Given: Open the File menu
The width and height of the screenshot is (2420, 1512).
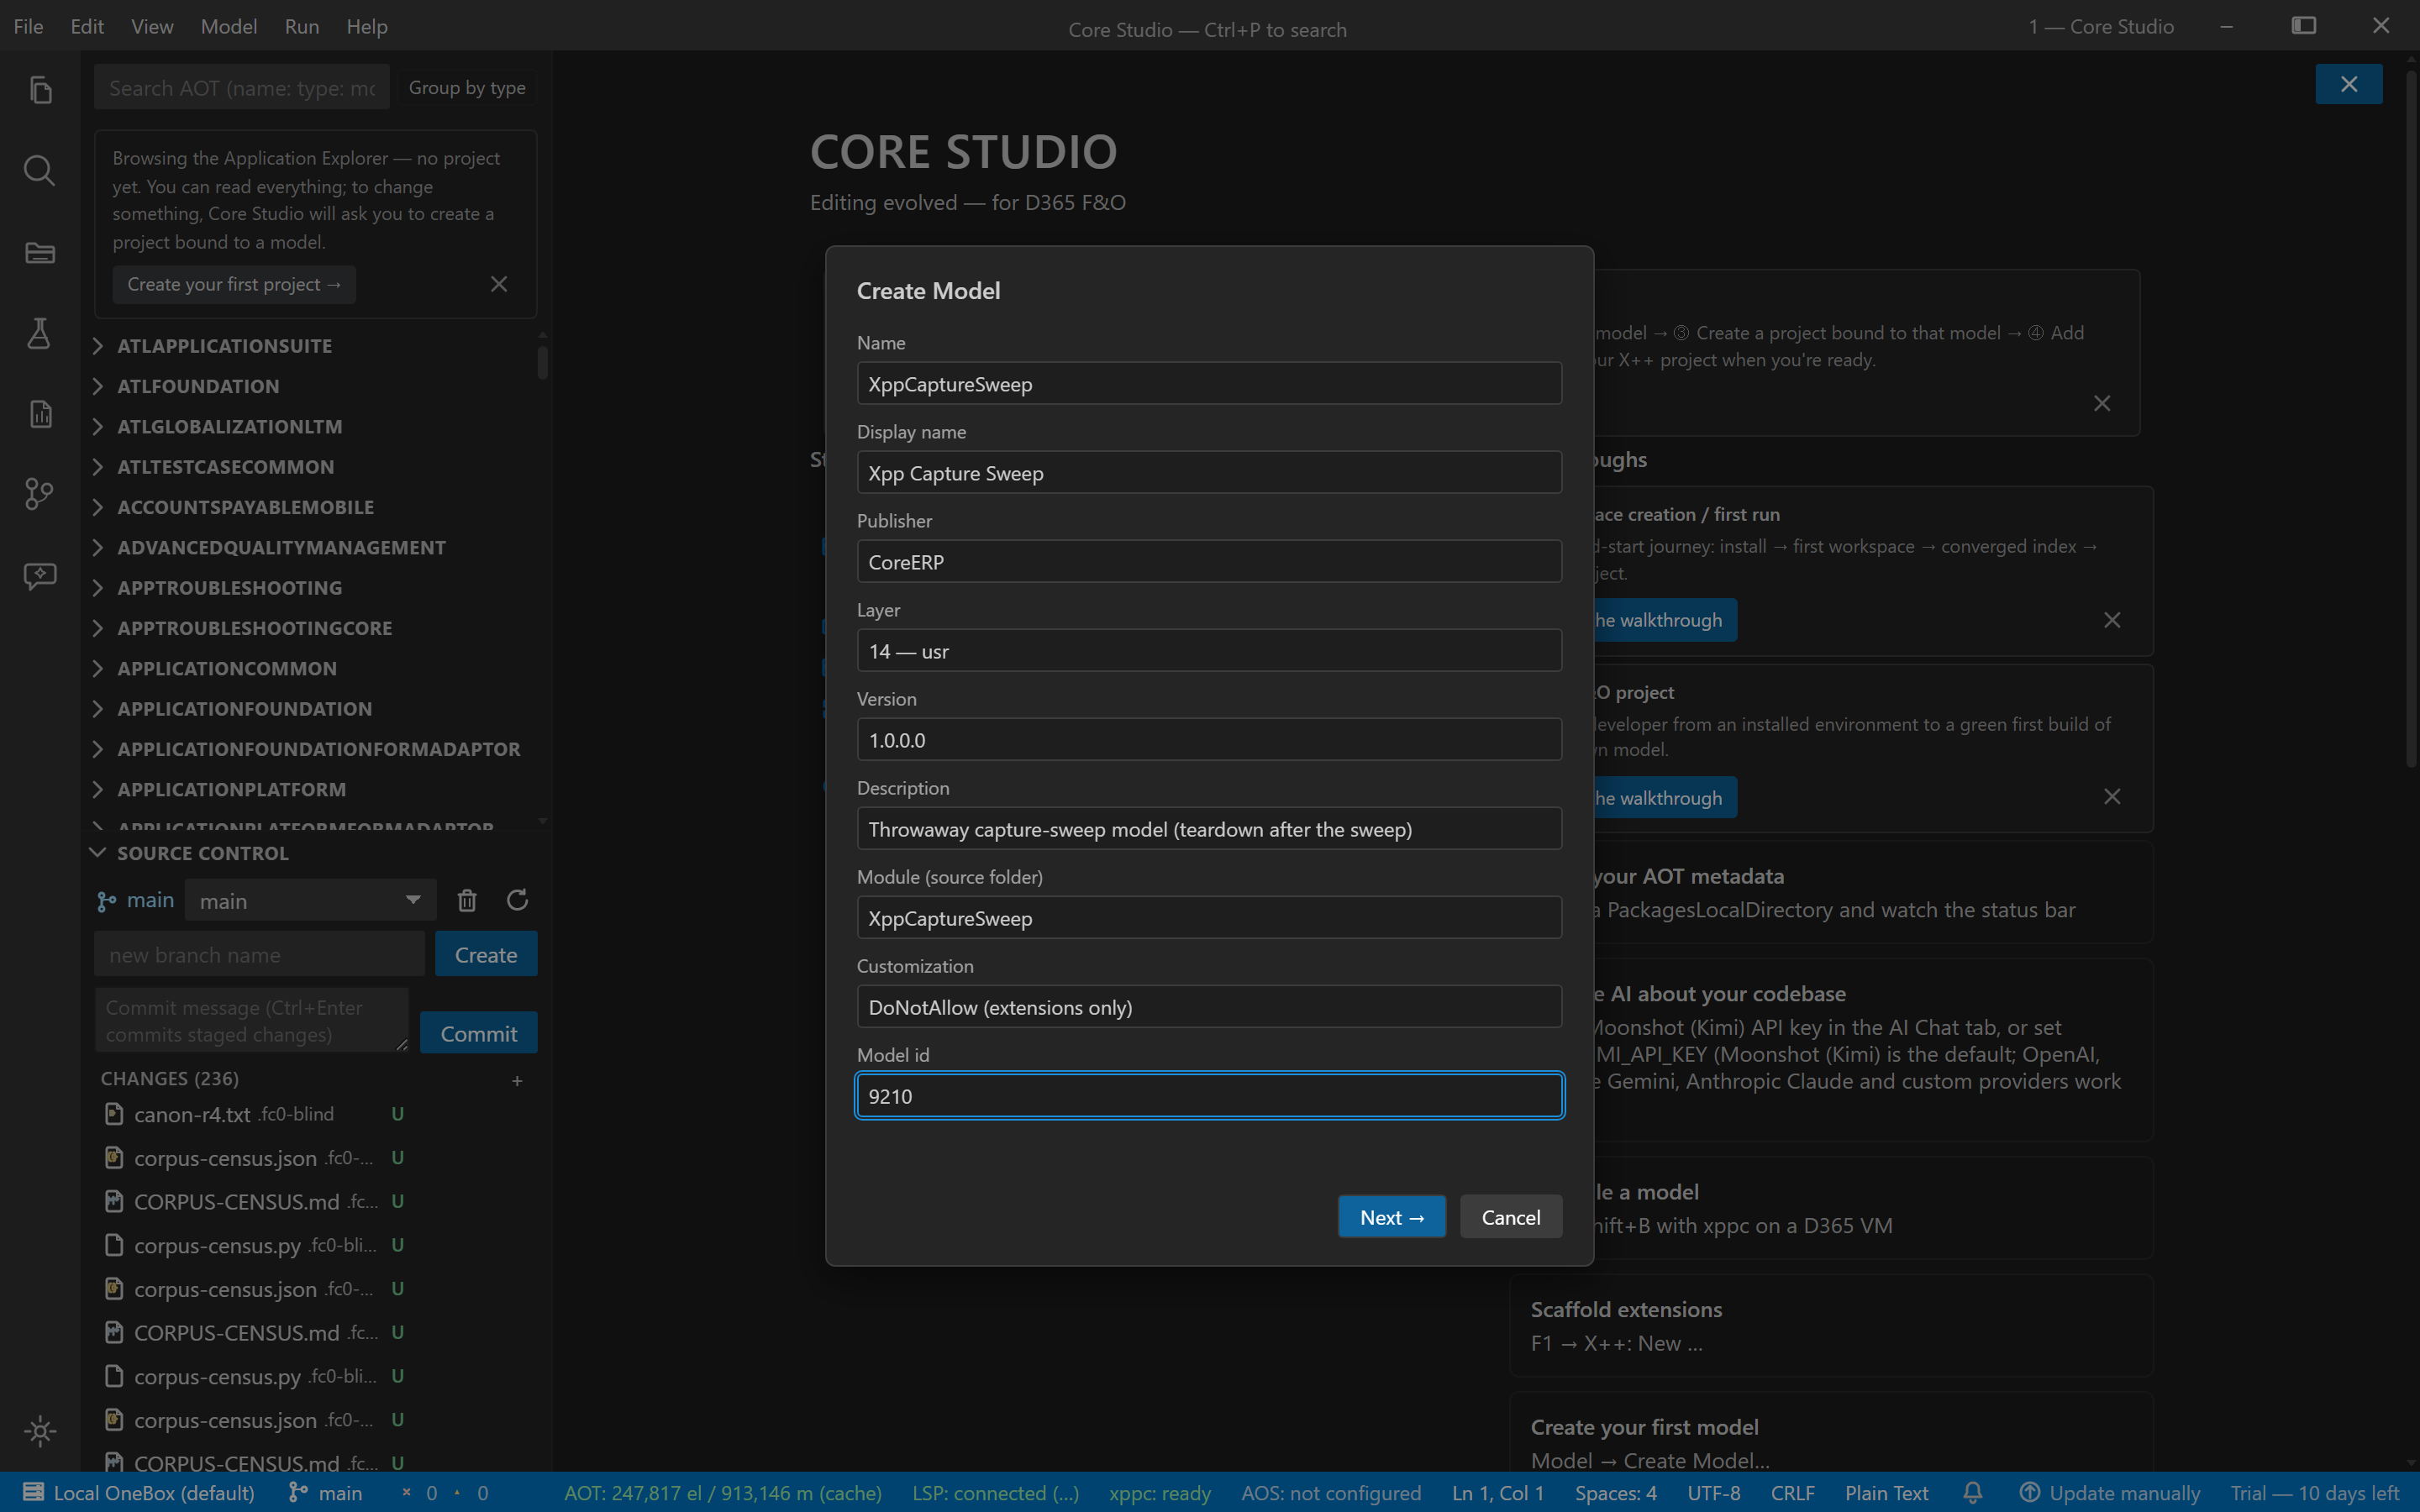Looking at the screenshot, I should click(28, 27).
